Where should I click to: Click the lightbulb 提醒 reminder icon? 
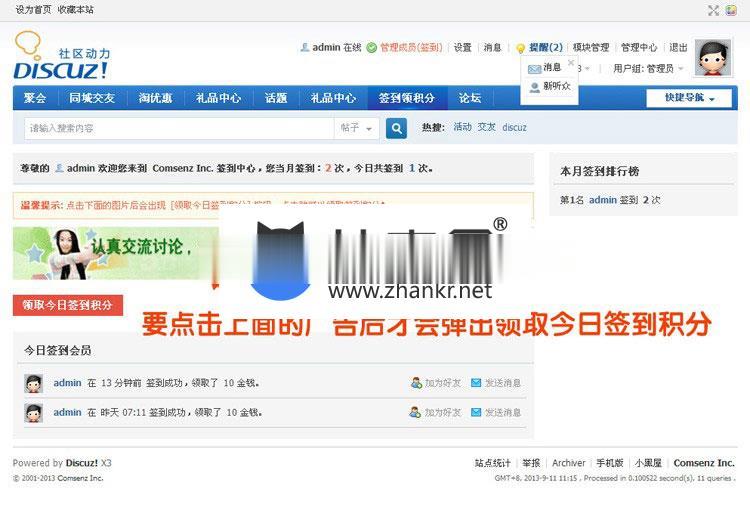tap(520, 48)
